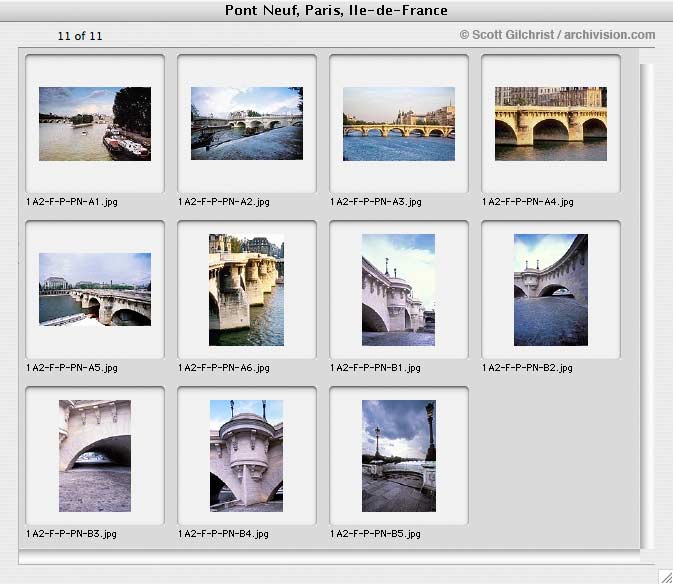Click the file name 1A2-F-P-PN-A5.jpg
673x584 pixels.
[x=72, y=368]
